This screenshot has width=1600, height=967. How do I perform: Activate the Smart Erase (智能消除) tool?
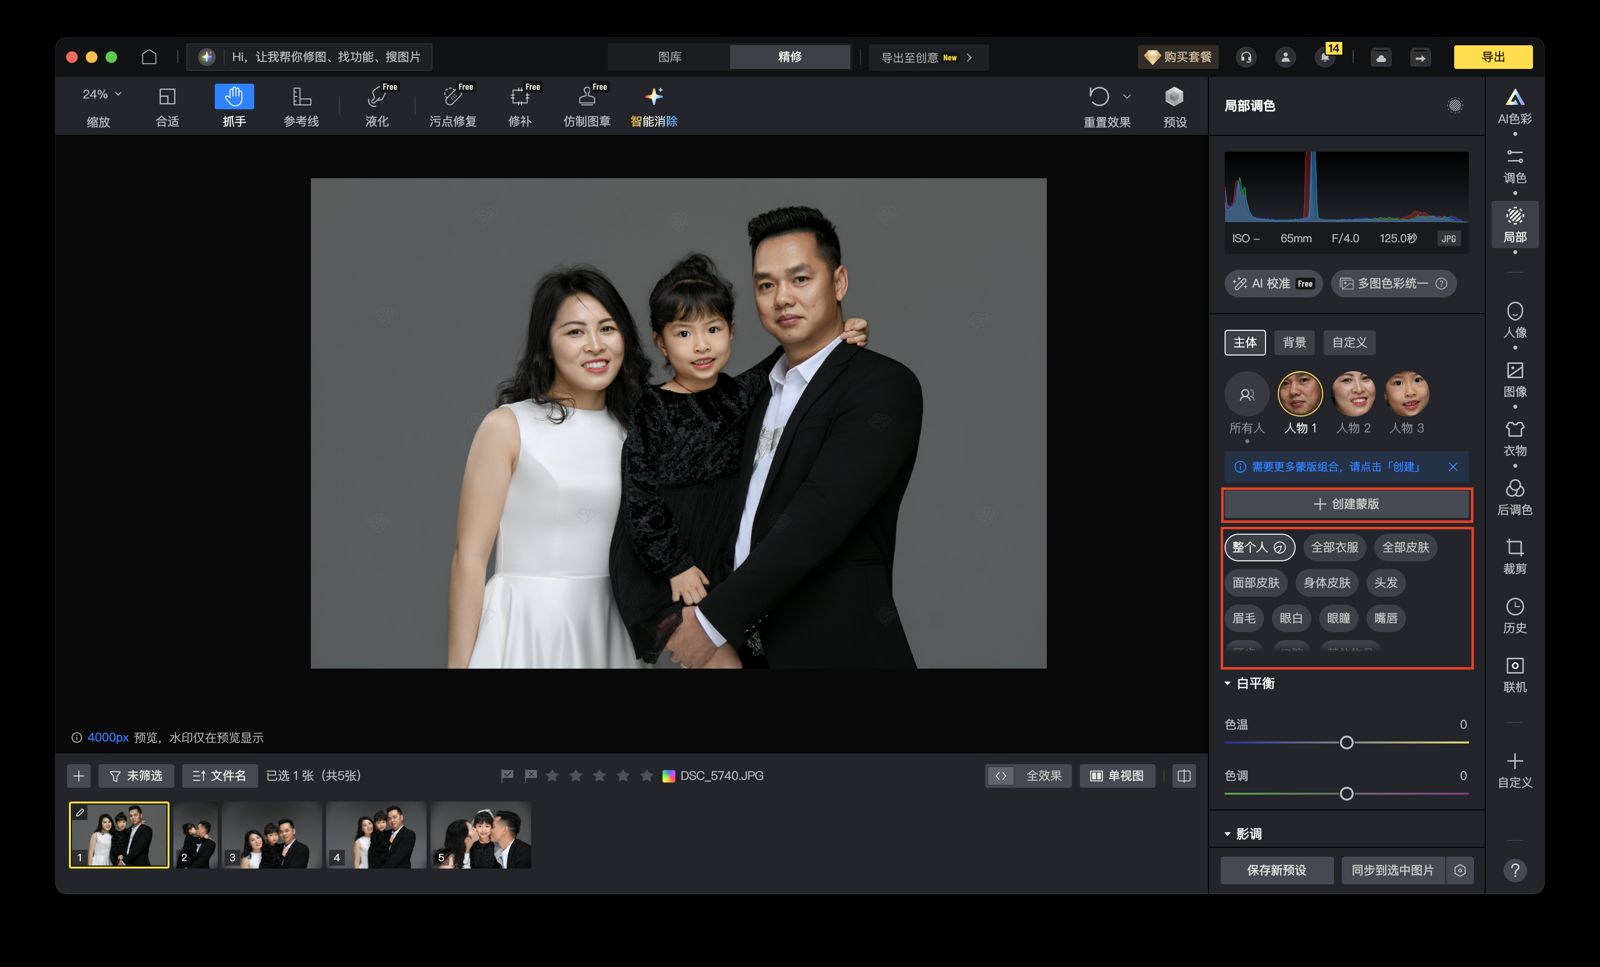[x=653, y=105]
